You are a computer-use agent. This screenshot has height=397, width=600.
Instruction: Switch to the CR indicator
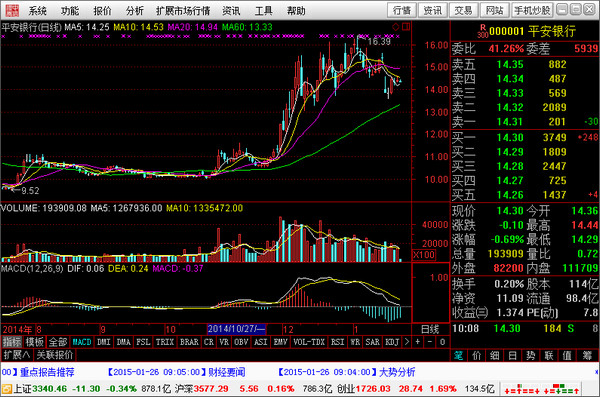(x=209, y=342)
